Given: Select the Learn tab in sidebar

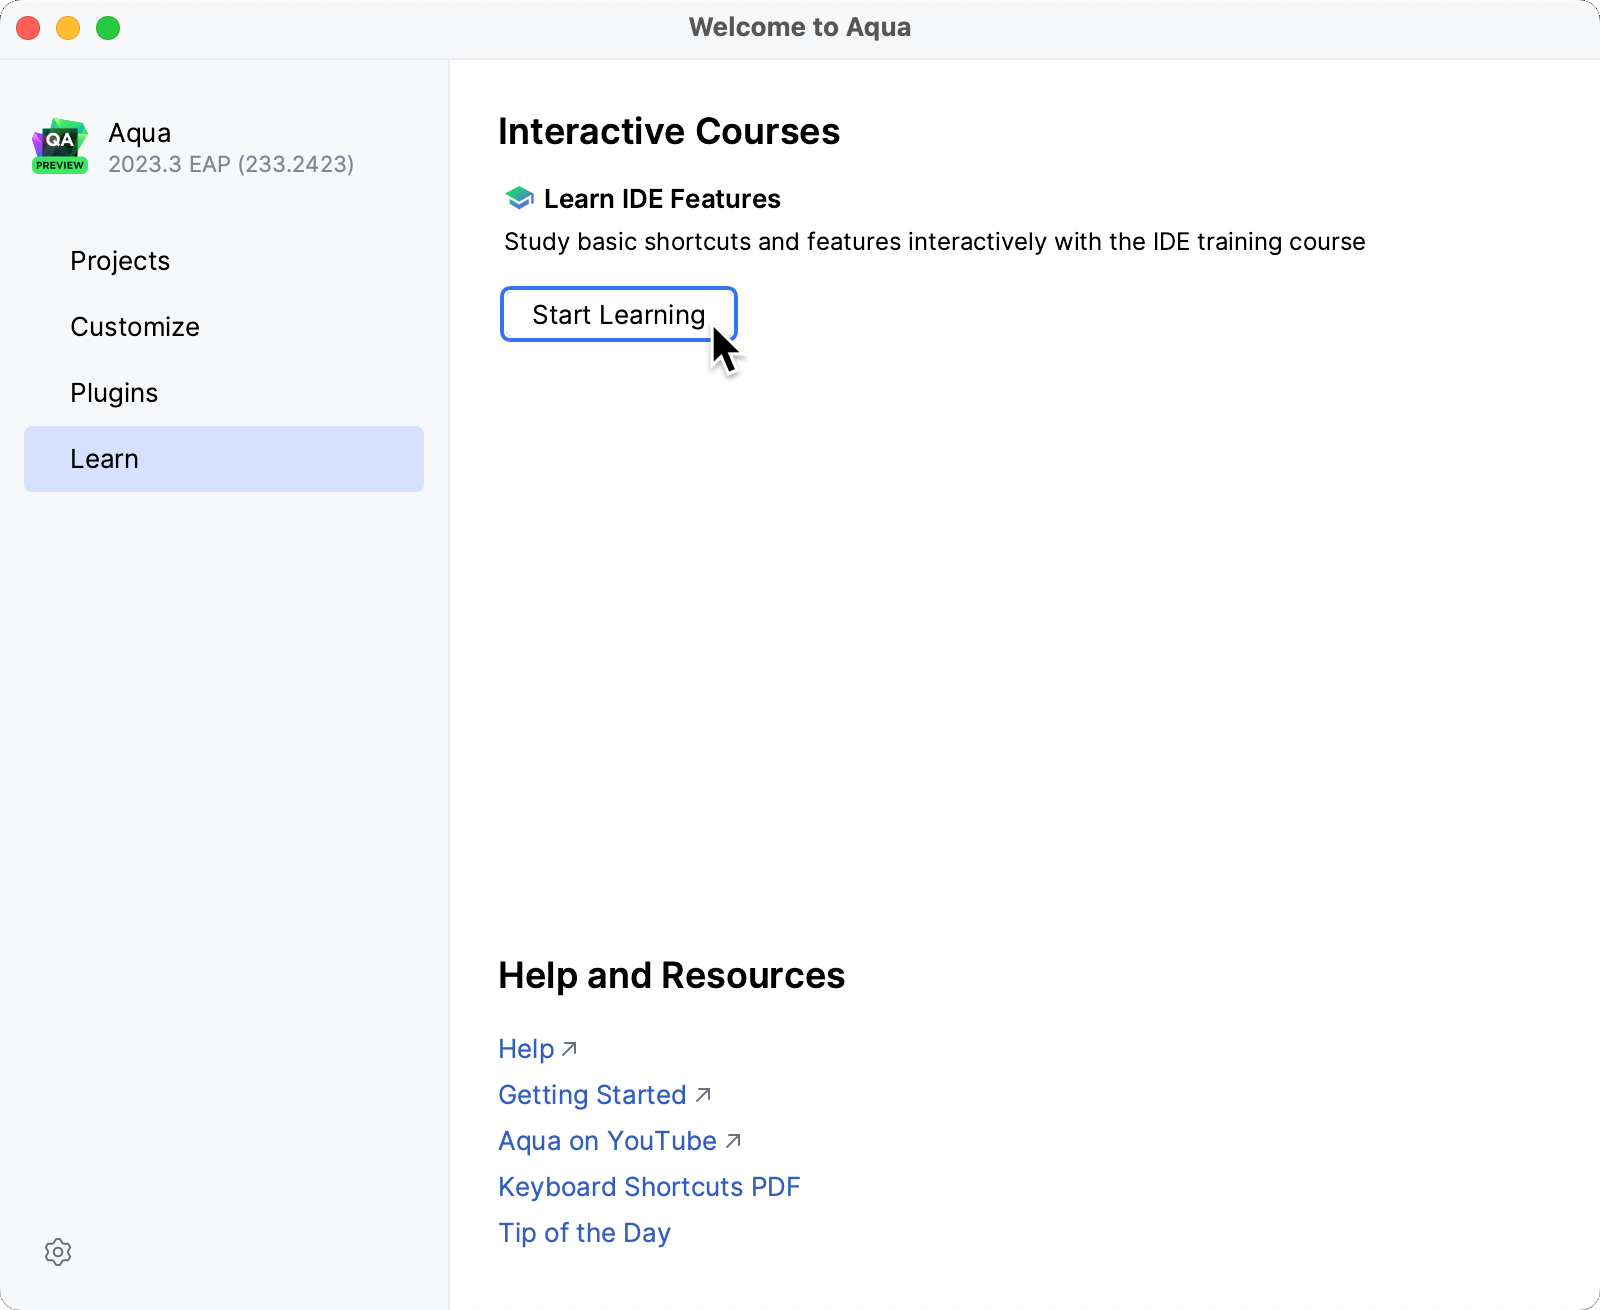Looking at the screenshot, I should (224, 459).
